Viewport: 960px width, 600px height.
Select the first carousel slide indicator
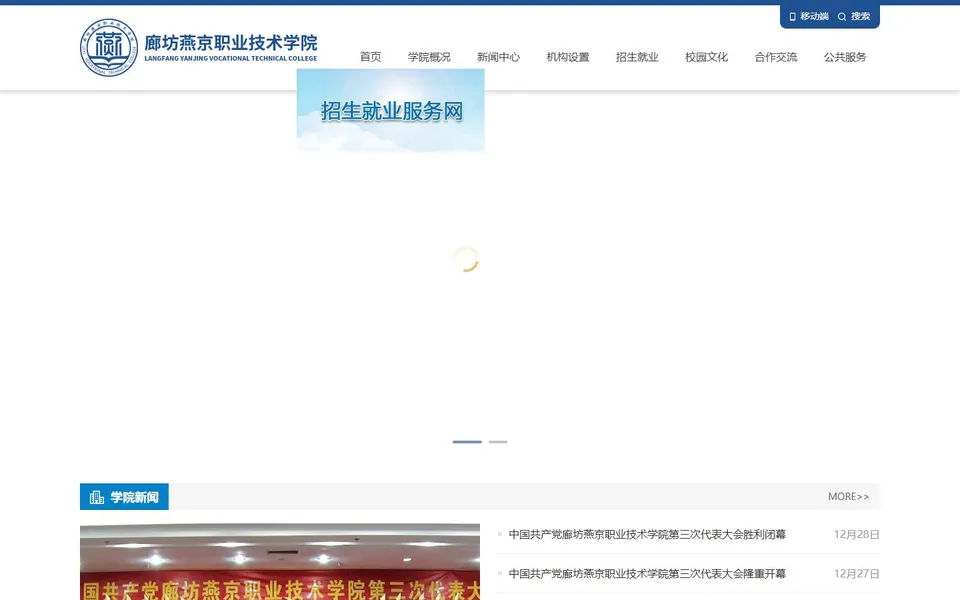pyautogui.click(x=467, y=441)
